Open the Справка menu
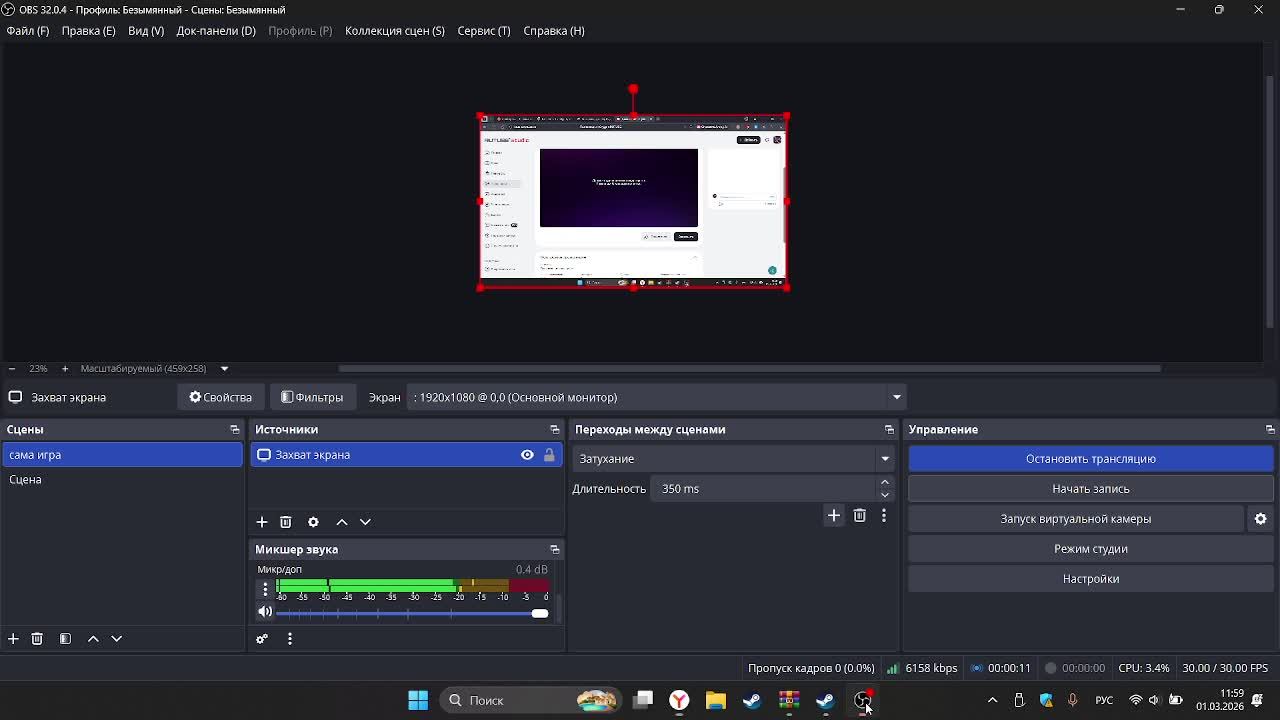 tap(554, 31)
